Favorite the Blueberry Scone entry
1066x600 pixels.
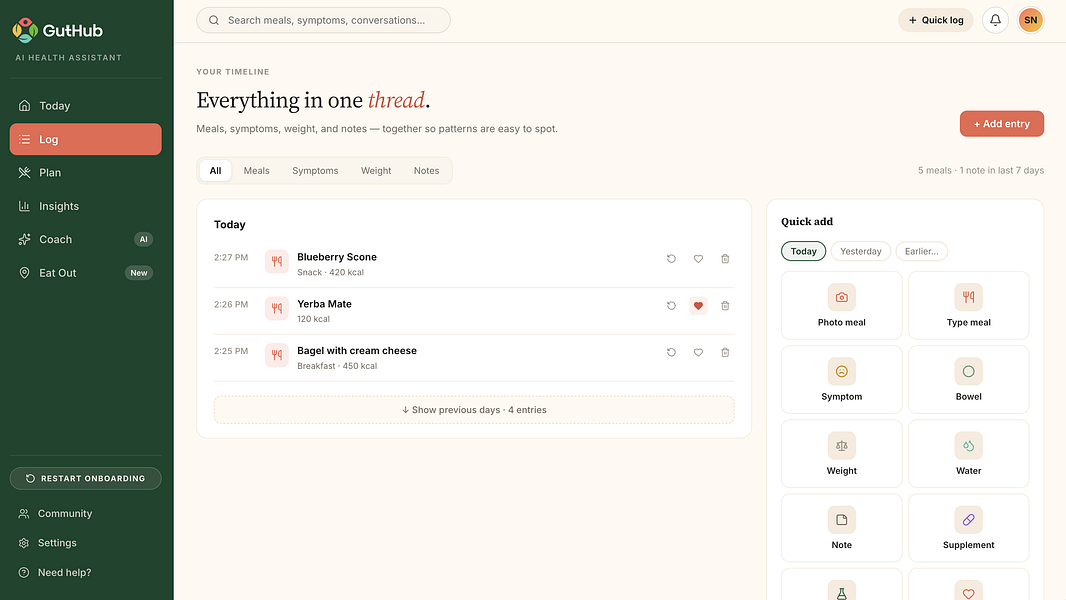coord(698,259)
